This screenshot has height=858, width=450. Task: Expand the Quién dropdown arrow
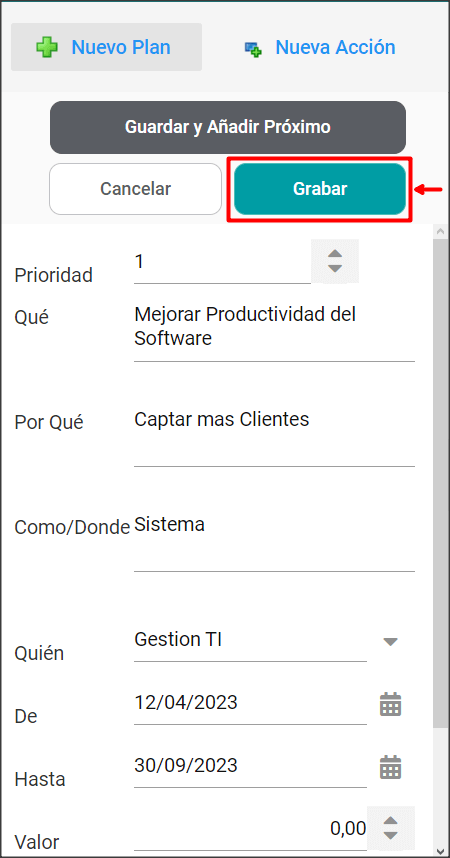[x=390, y=642]
